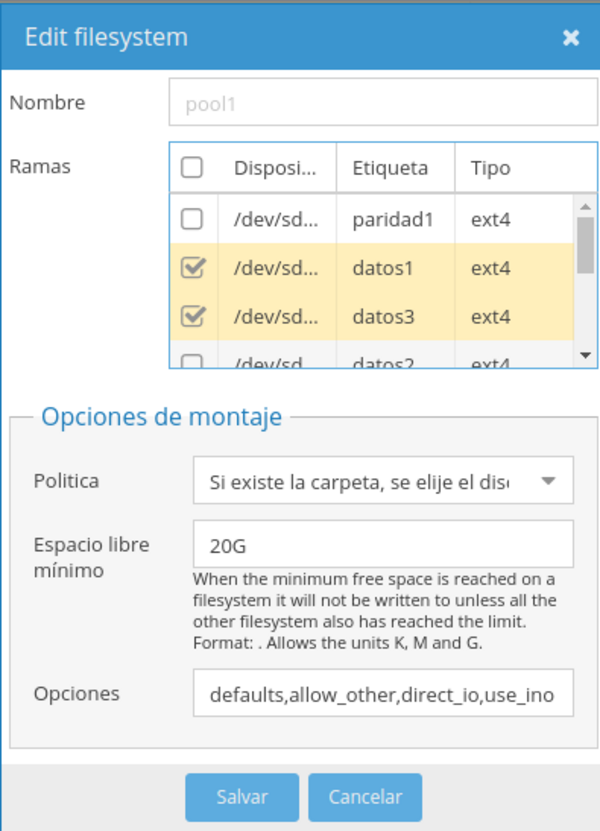Click the Opciones mount options field

[x=382, y=693]
